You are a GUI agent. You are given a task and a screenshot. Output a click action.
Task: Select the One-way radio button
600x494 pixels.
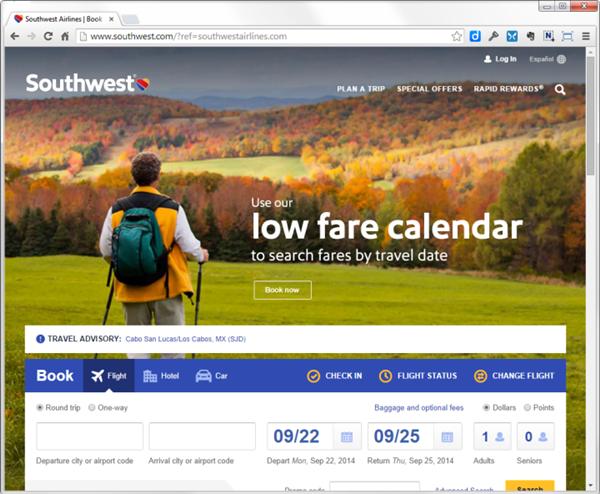(x=91, y=408)
